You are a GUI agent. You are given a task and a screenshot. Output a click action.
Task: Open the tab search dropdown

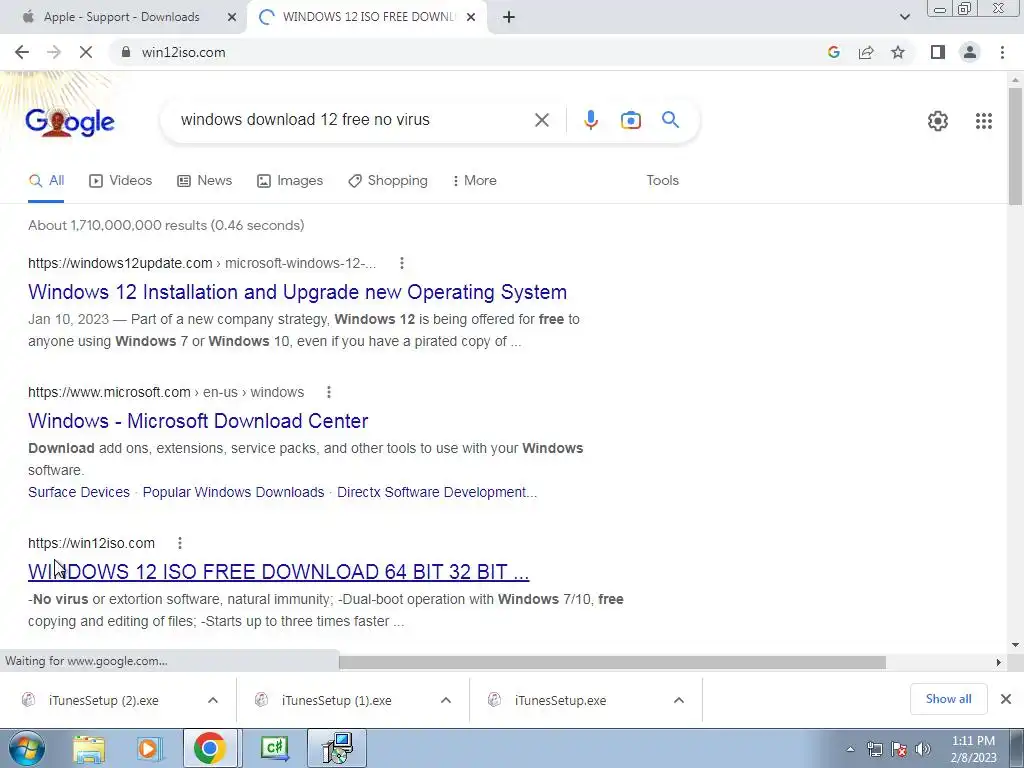point(904,17)
